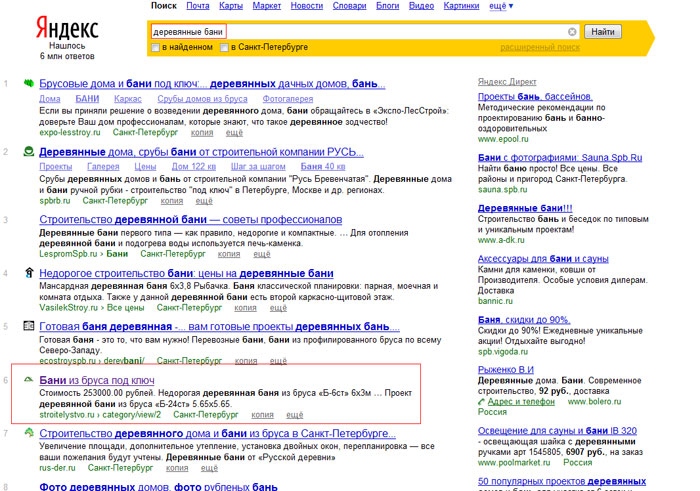Open 'Адрес и телефон' link in ad
Viewport: 700px width, 491px height.
tap(521, 402)
